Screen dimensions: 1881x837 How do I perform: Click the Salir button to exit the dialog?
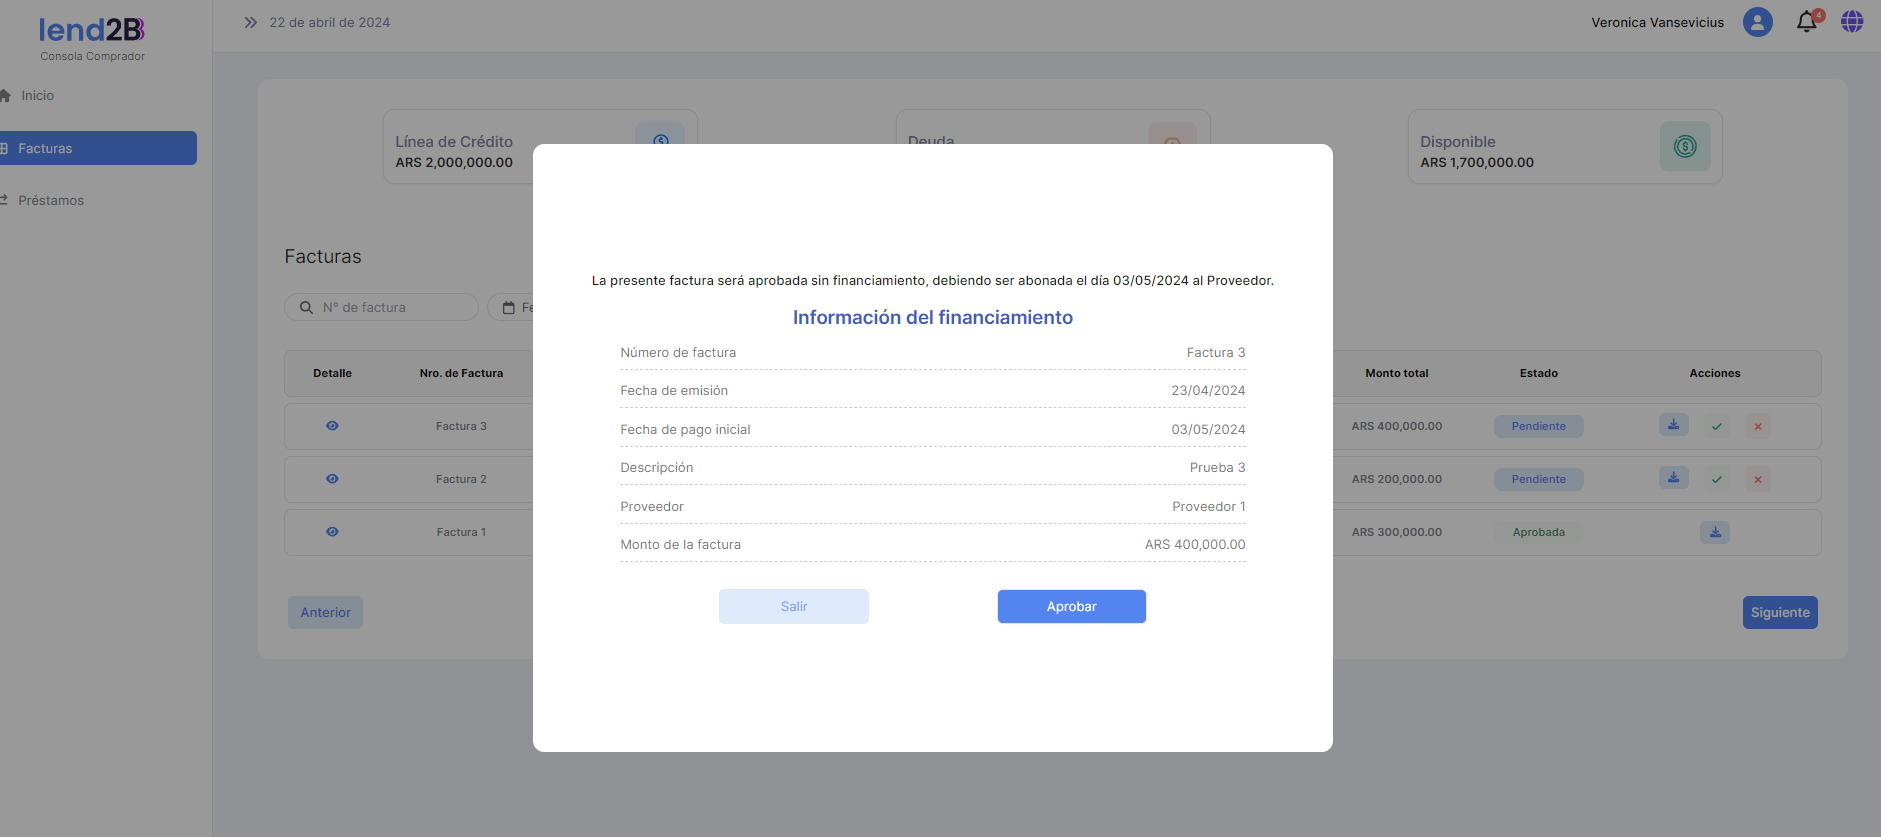793,606
